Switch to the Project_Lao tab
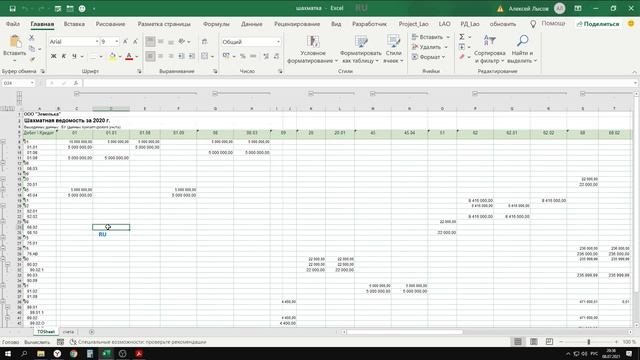This screenshot has width=640, height=360. pos(413,24)
